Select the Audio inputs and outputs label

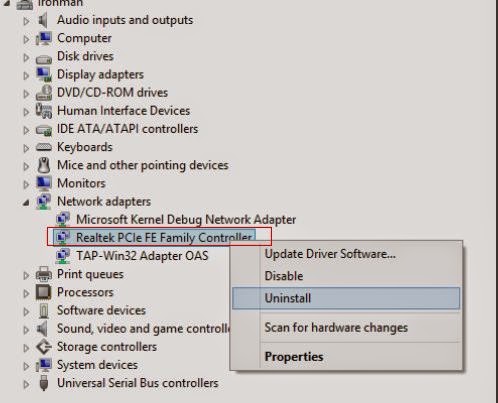click(125, 20)
